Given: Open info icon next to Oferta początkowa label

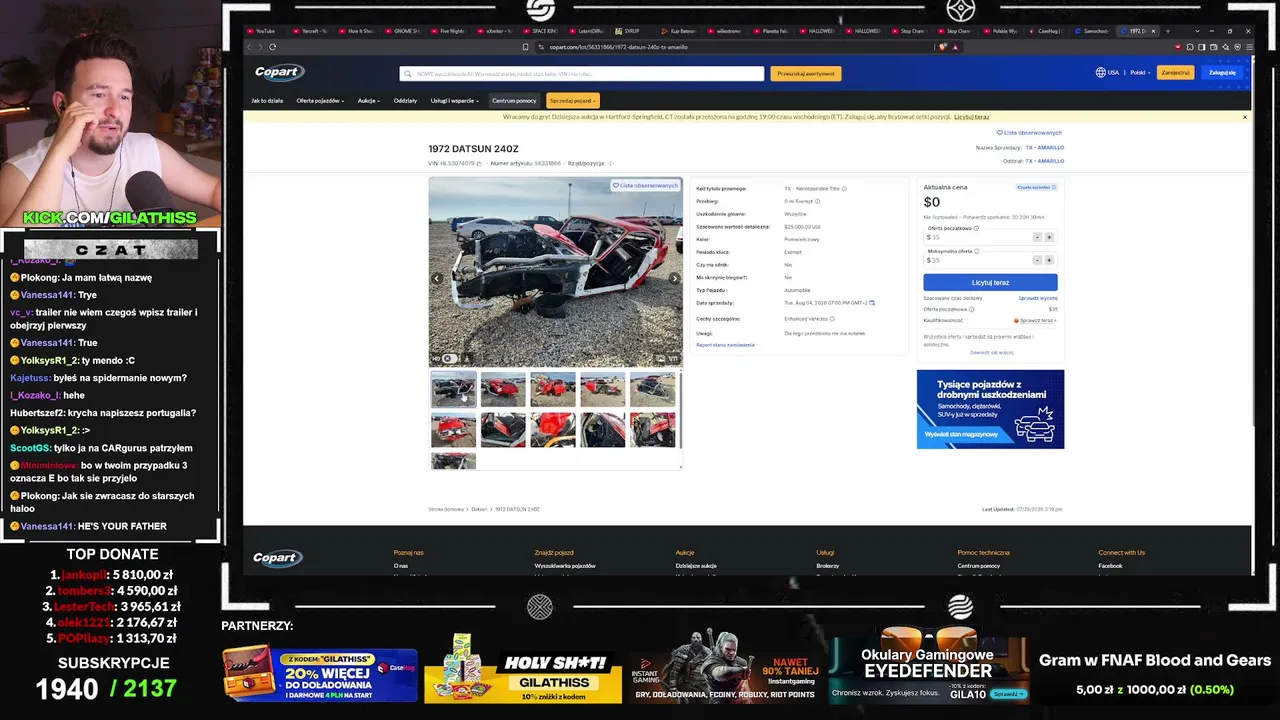Looking at the screenshot, I should tap(976, 228).
